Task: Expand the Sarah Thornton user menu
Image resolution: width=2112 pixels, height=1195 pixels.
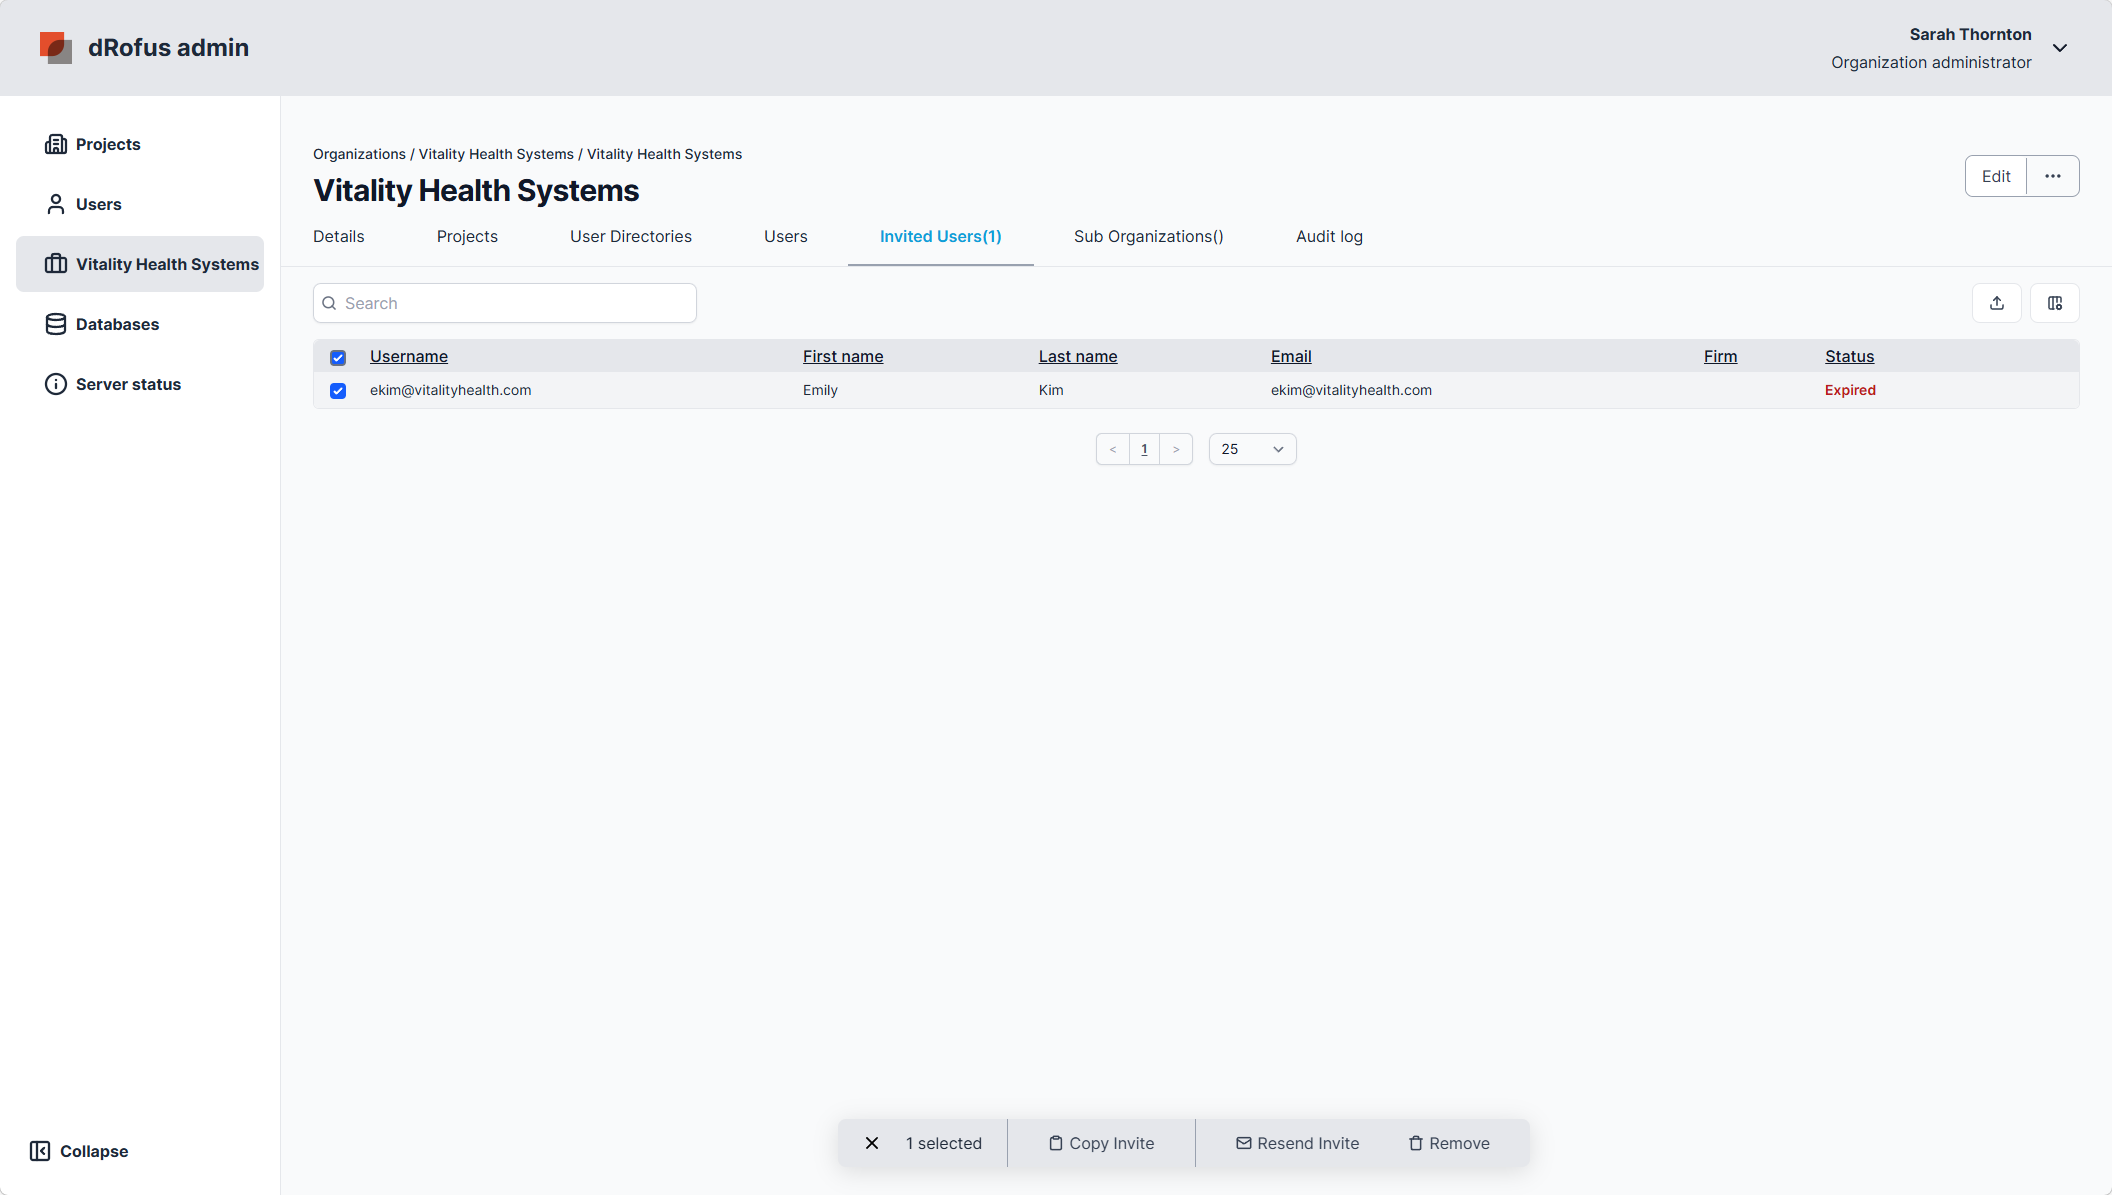Action: point(2060,48)
